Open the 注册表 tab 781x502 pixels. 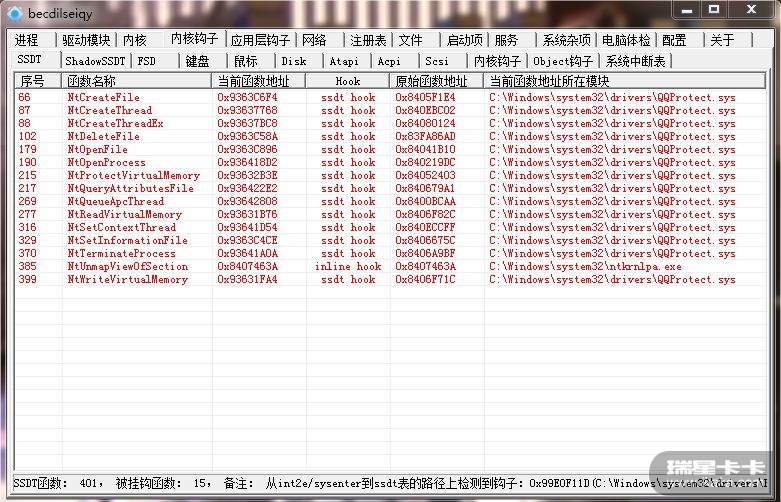tap(368, 40)
